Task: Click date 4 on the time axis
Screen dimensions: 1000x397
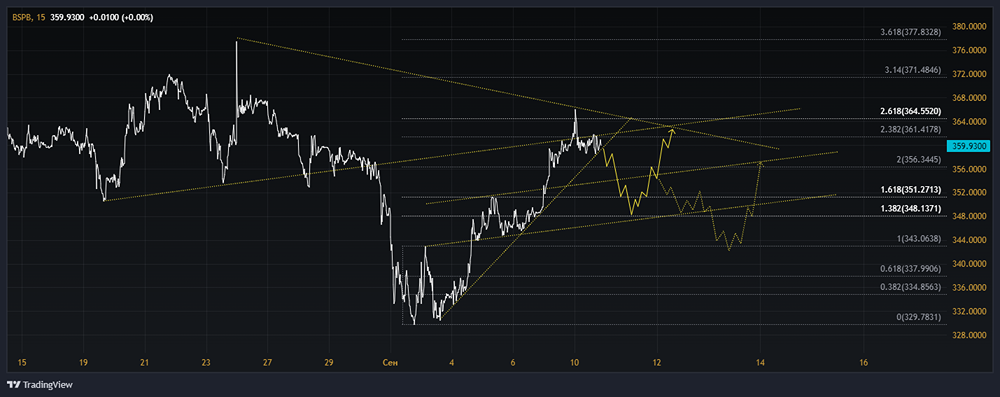Action: 452,363
